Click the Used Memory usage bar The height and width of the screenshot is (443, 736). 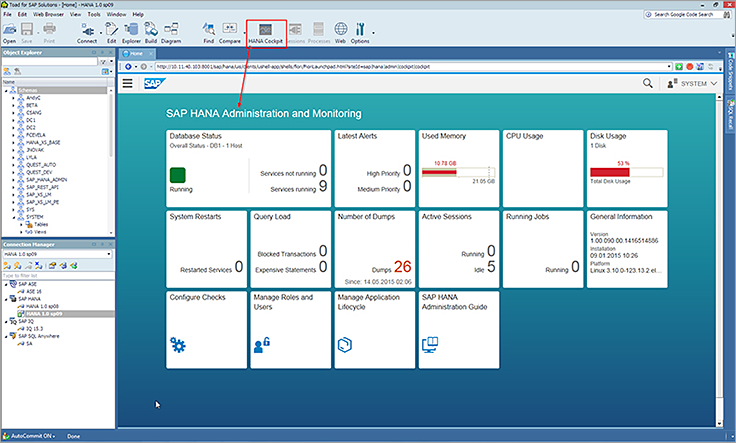458,172
